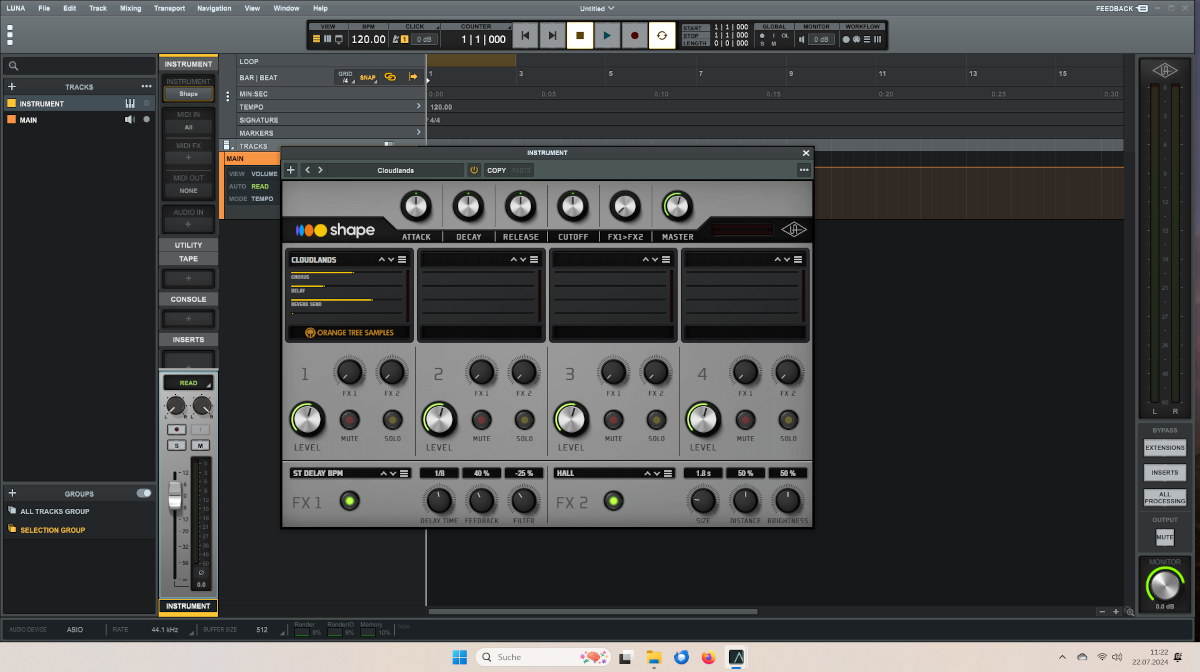Click the EXTENSIONS bypass button

click(1165, 447)
